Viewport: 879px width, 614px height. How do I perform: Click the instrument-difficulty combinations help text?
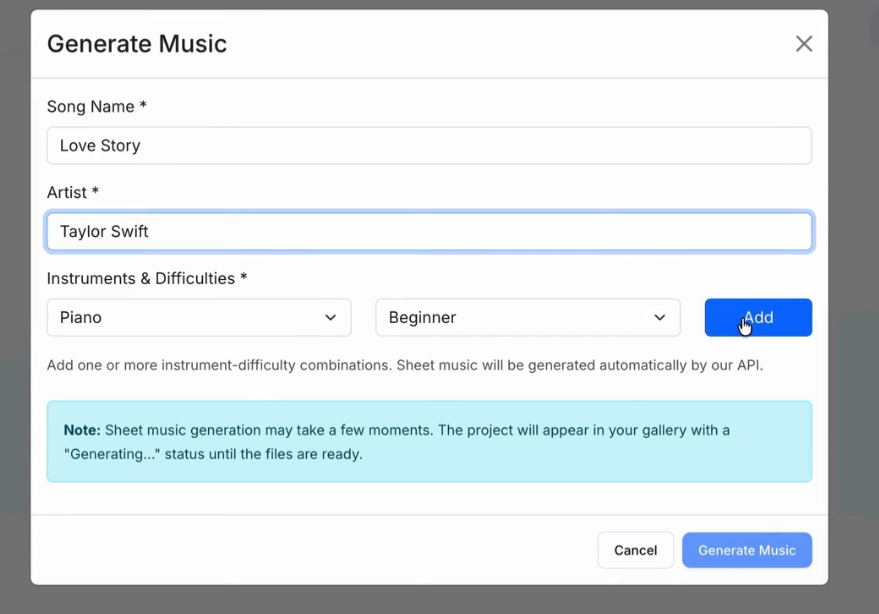click(x=404, y=365)
